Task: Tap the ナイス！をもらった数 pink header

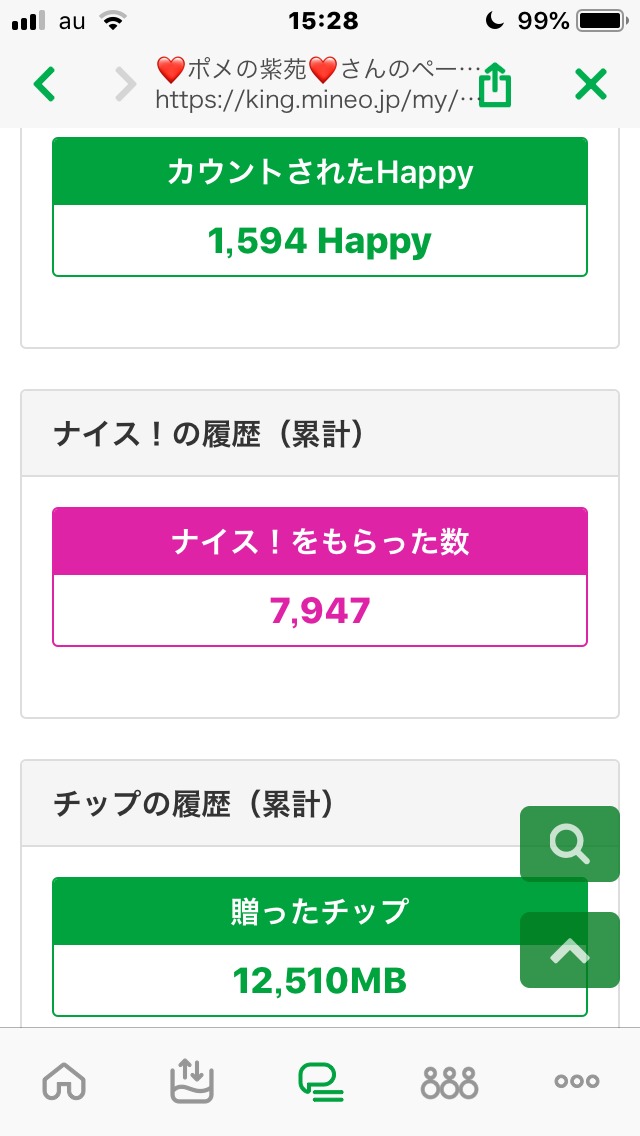Action: 320,542
